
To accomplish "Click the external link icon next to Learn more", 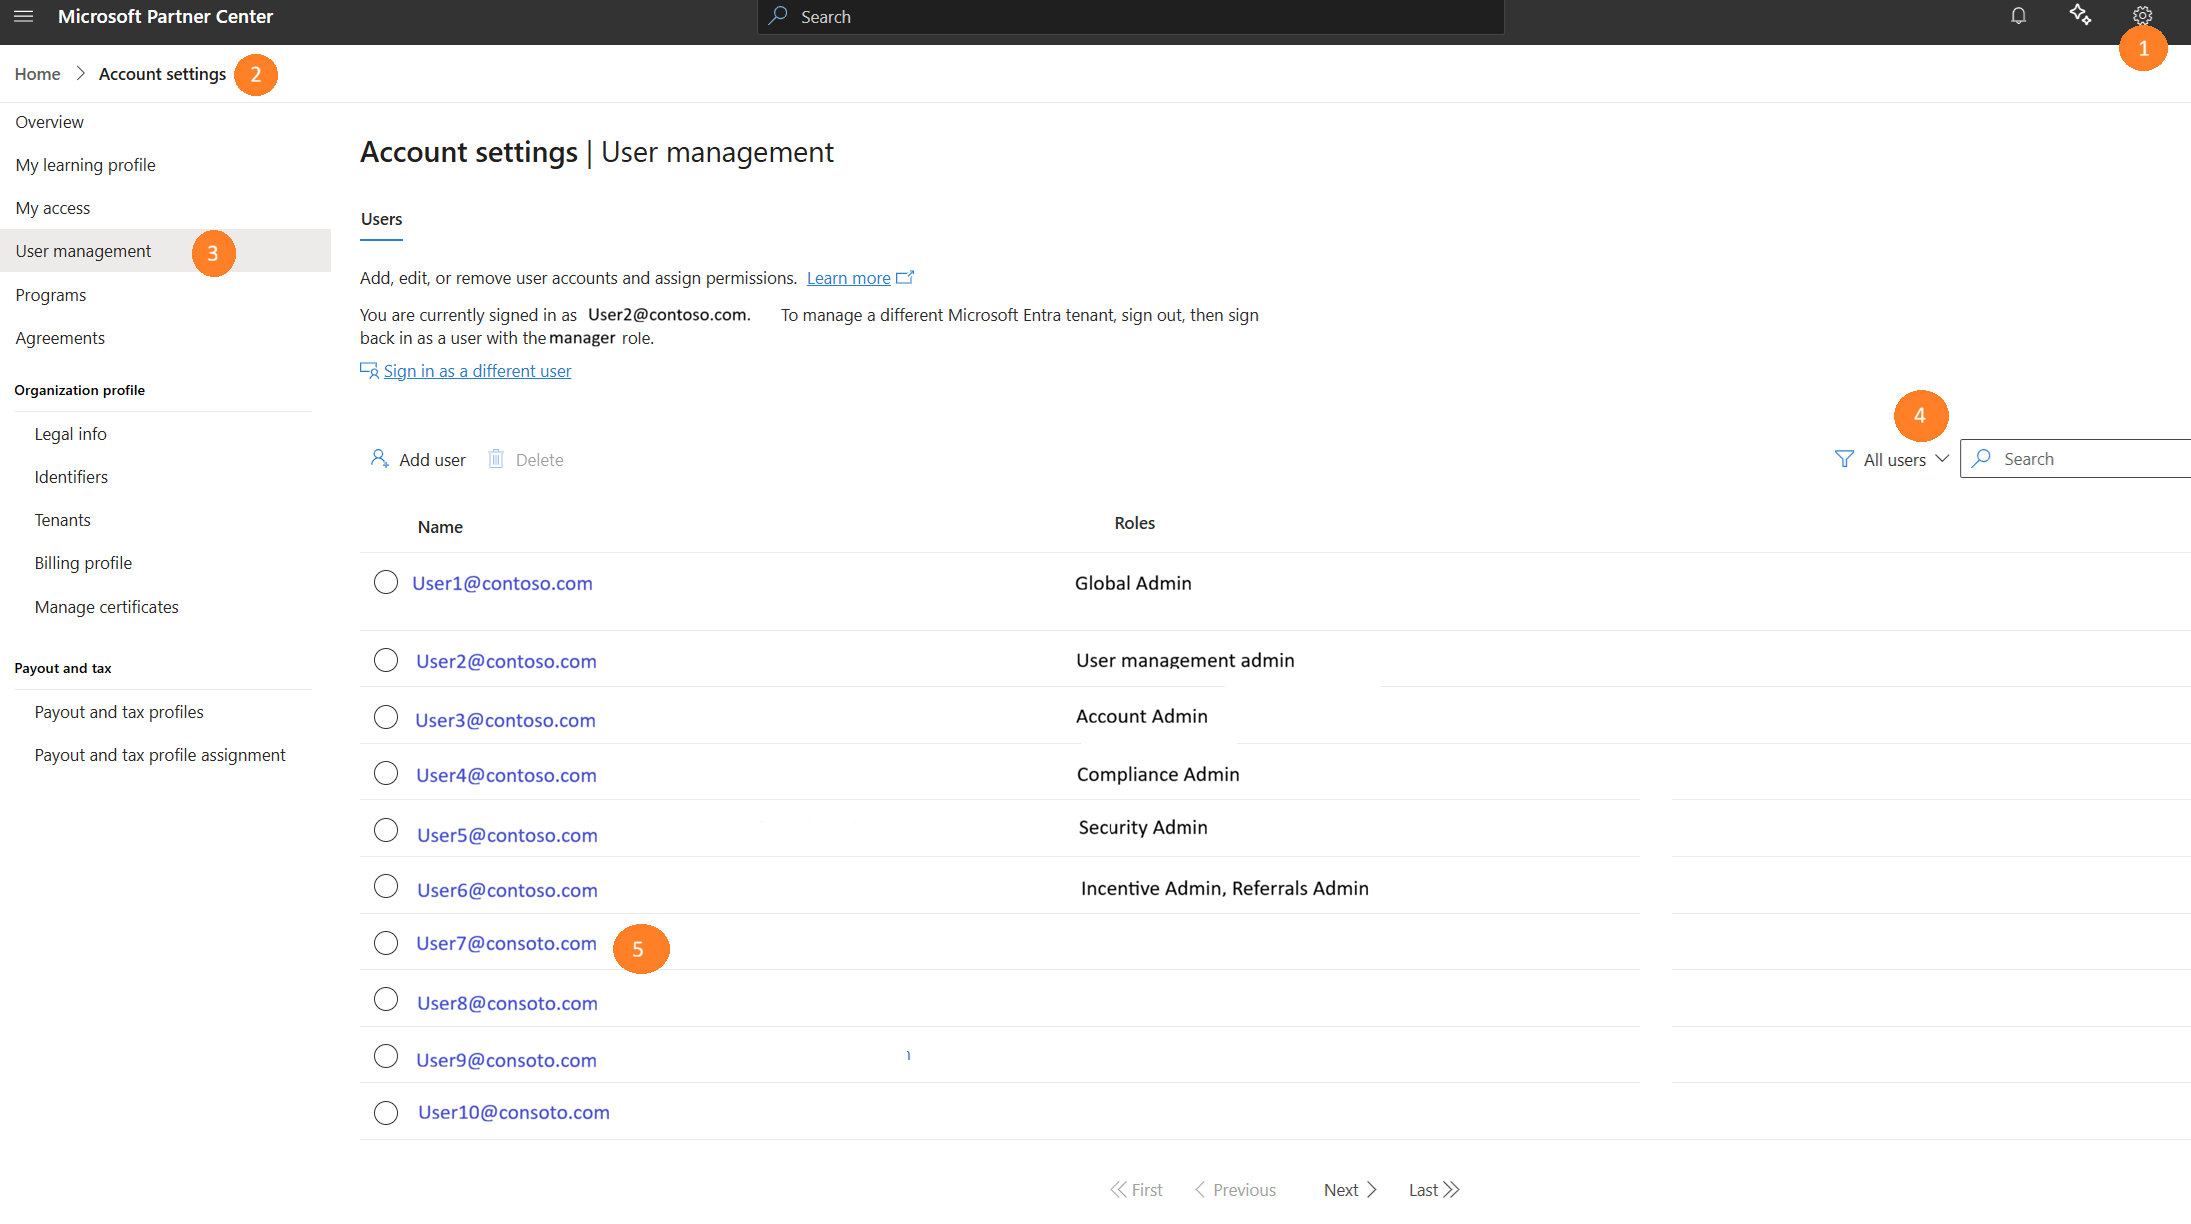I will pos(906,277).
